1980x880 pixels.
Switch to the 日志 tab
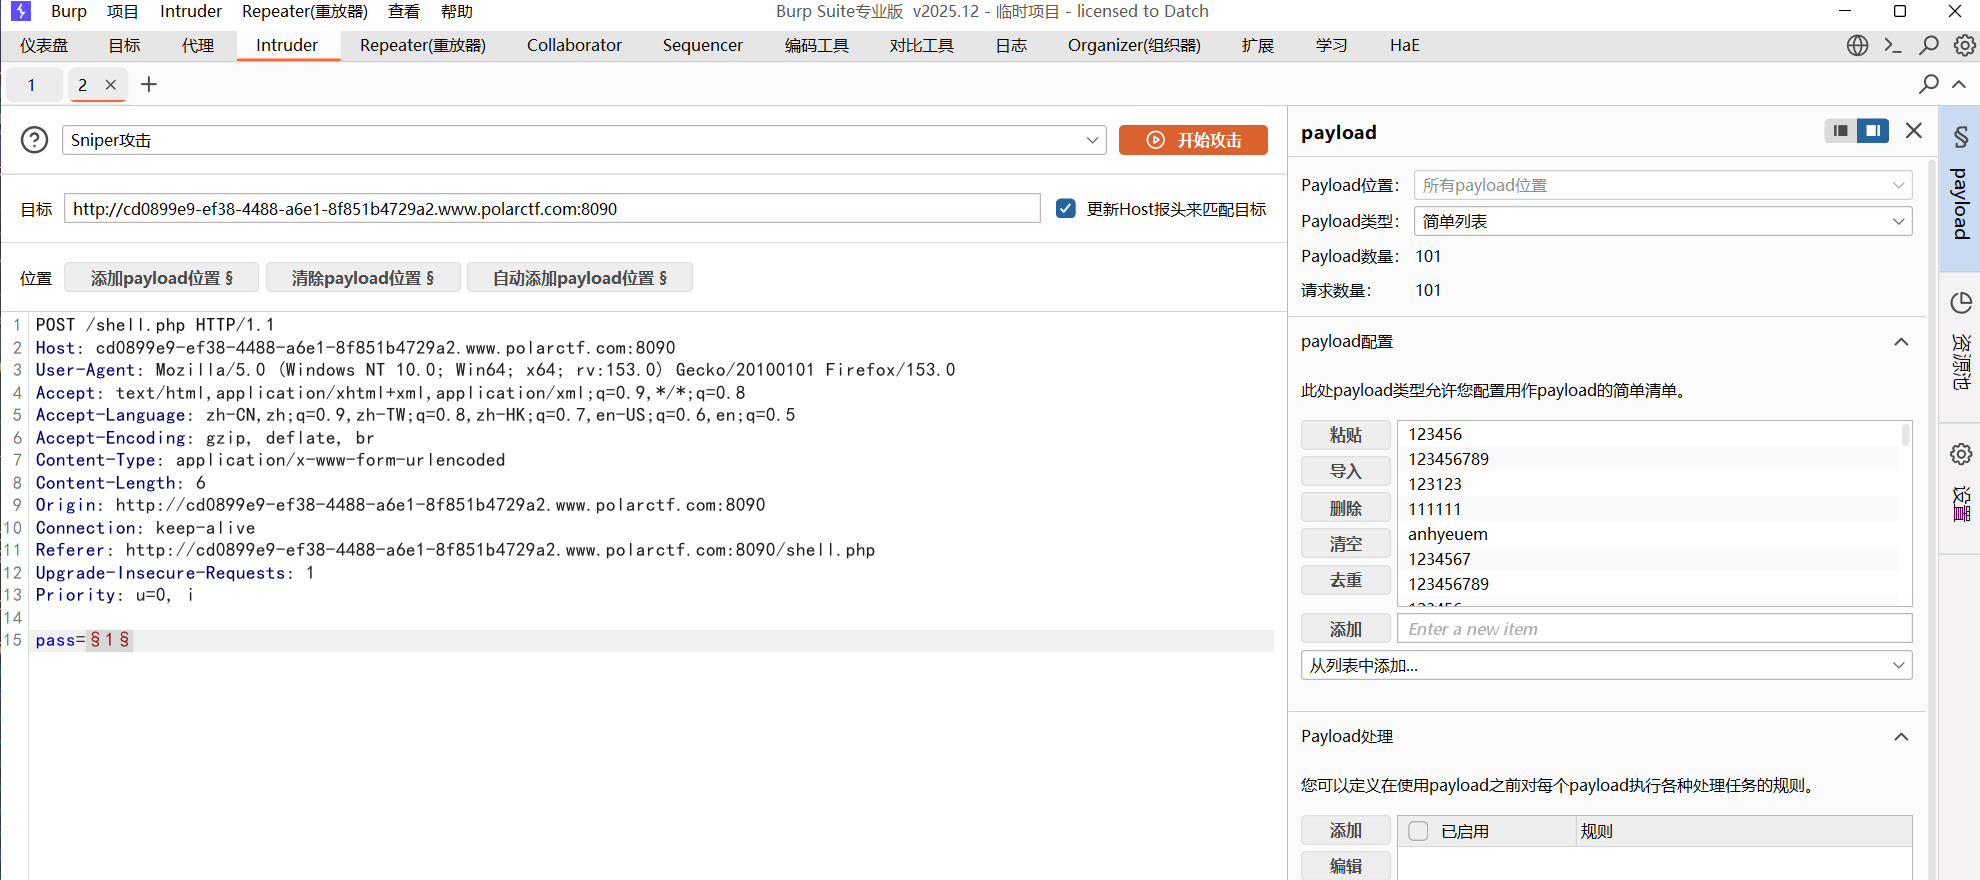[1011, 45]
